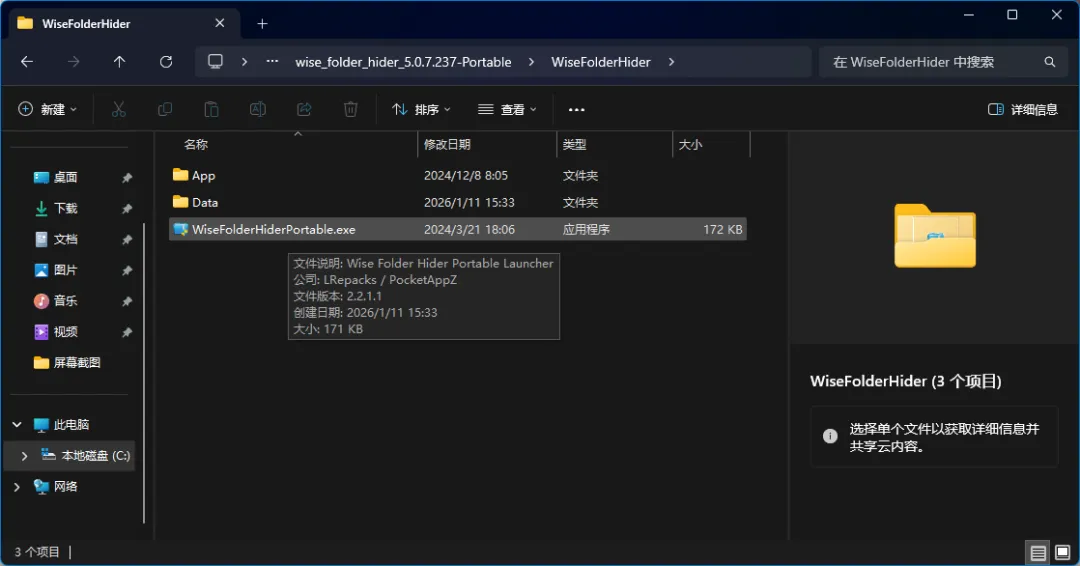Expand the 网络 tree node
Image resolution: width=1080 pixels, height=566 pixels.
[x=17, y=487]
